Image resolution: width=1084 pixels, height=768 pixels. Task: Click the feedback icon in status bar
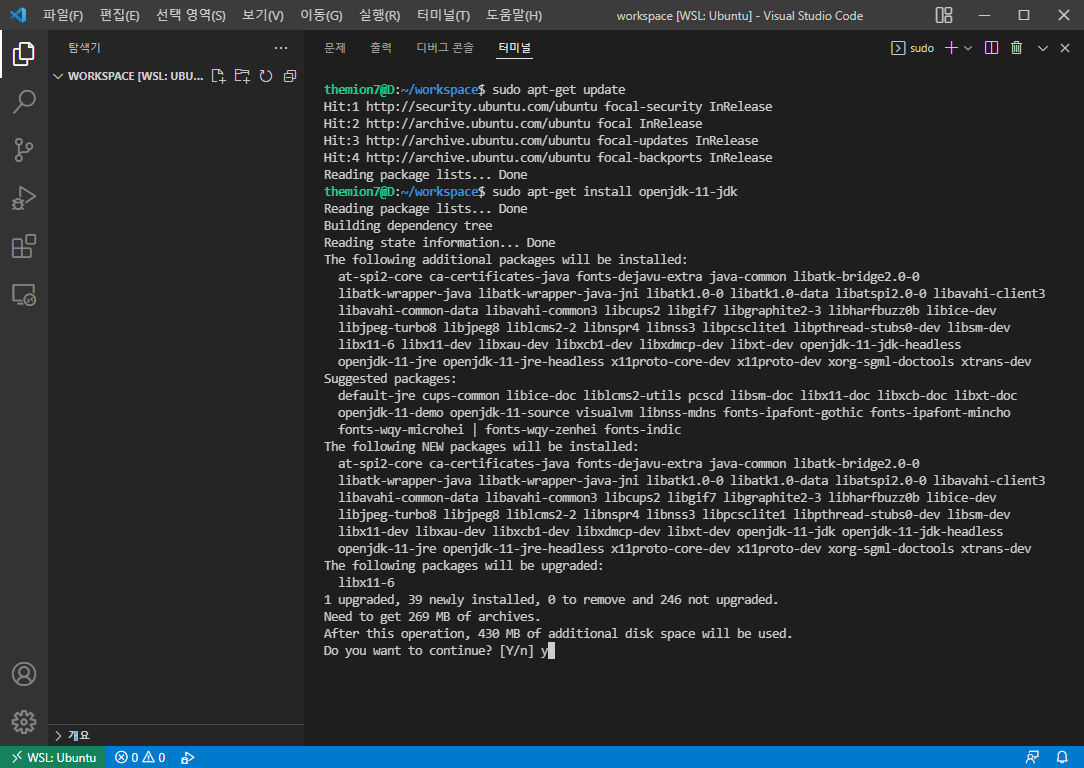click(x=1031, y=758)
